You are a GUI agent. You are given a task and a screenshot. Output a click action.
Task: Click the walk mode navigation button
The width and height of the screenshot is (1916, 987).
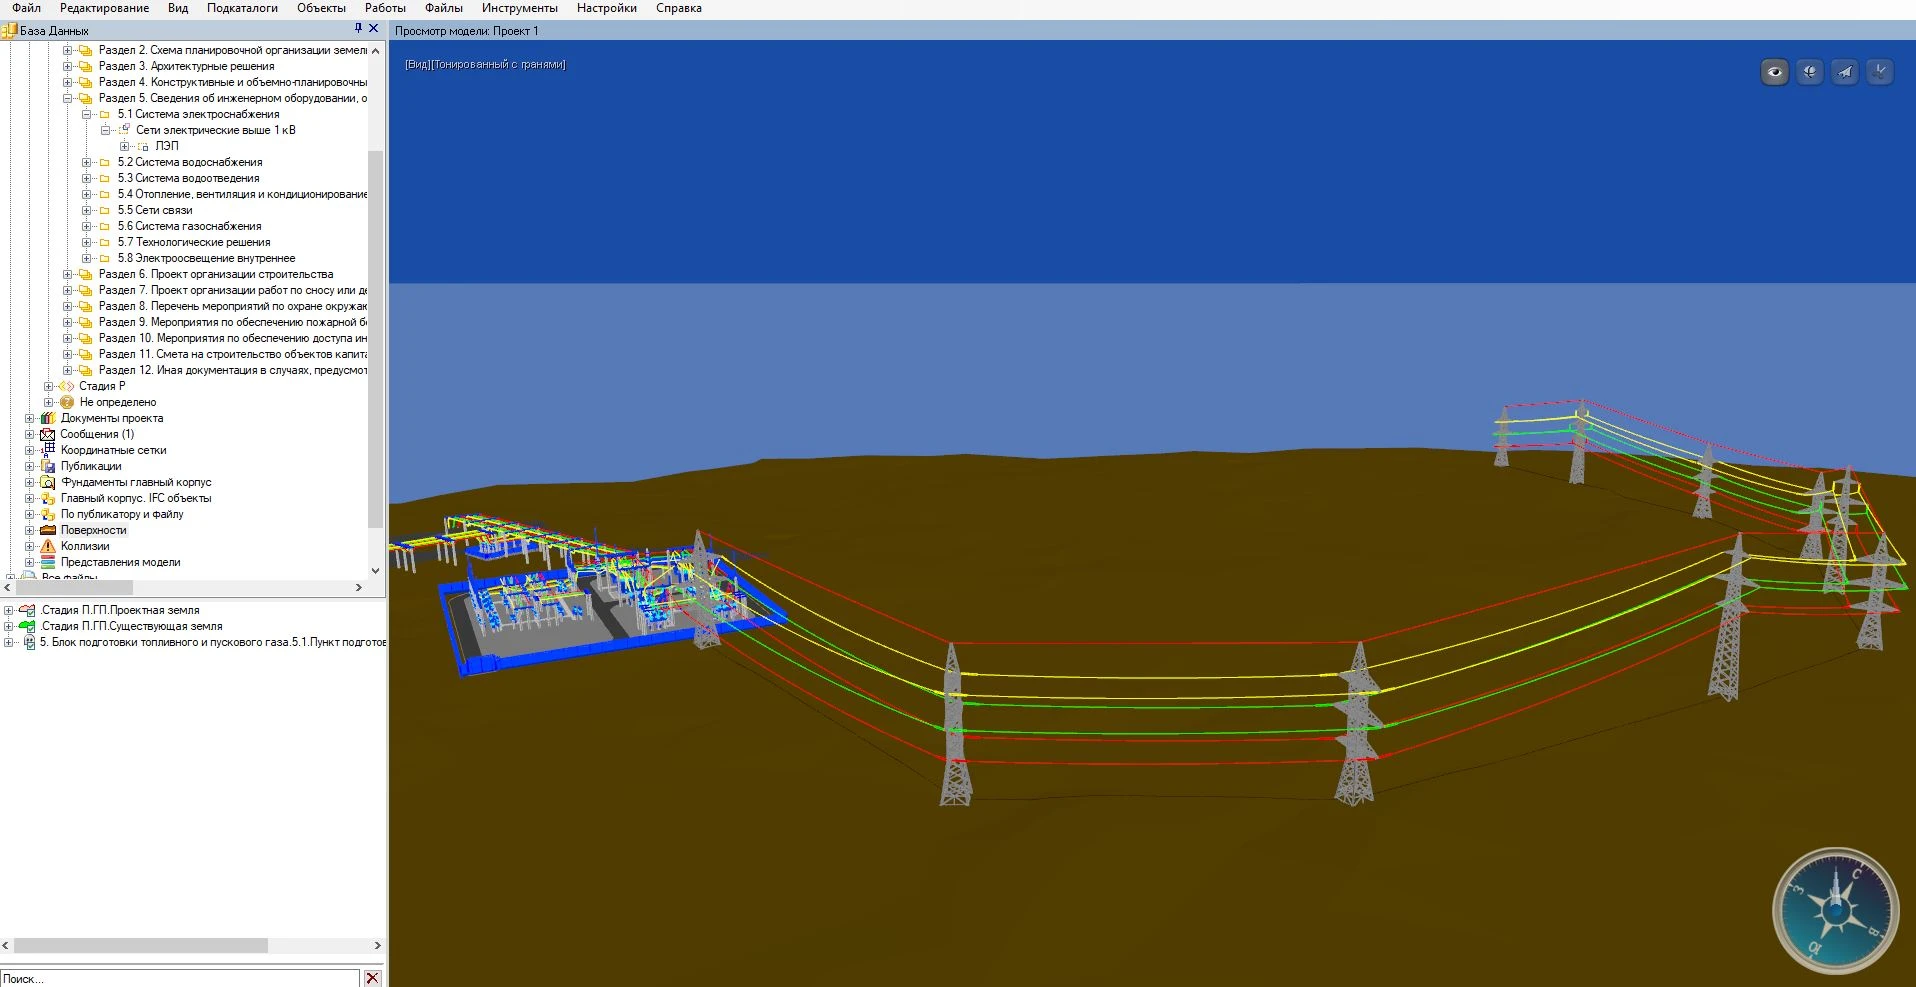1879,72
